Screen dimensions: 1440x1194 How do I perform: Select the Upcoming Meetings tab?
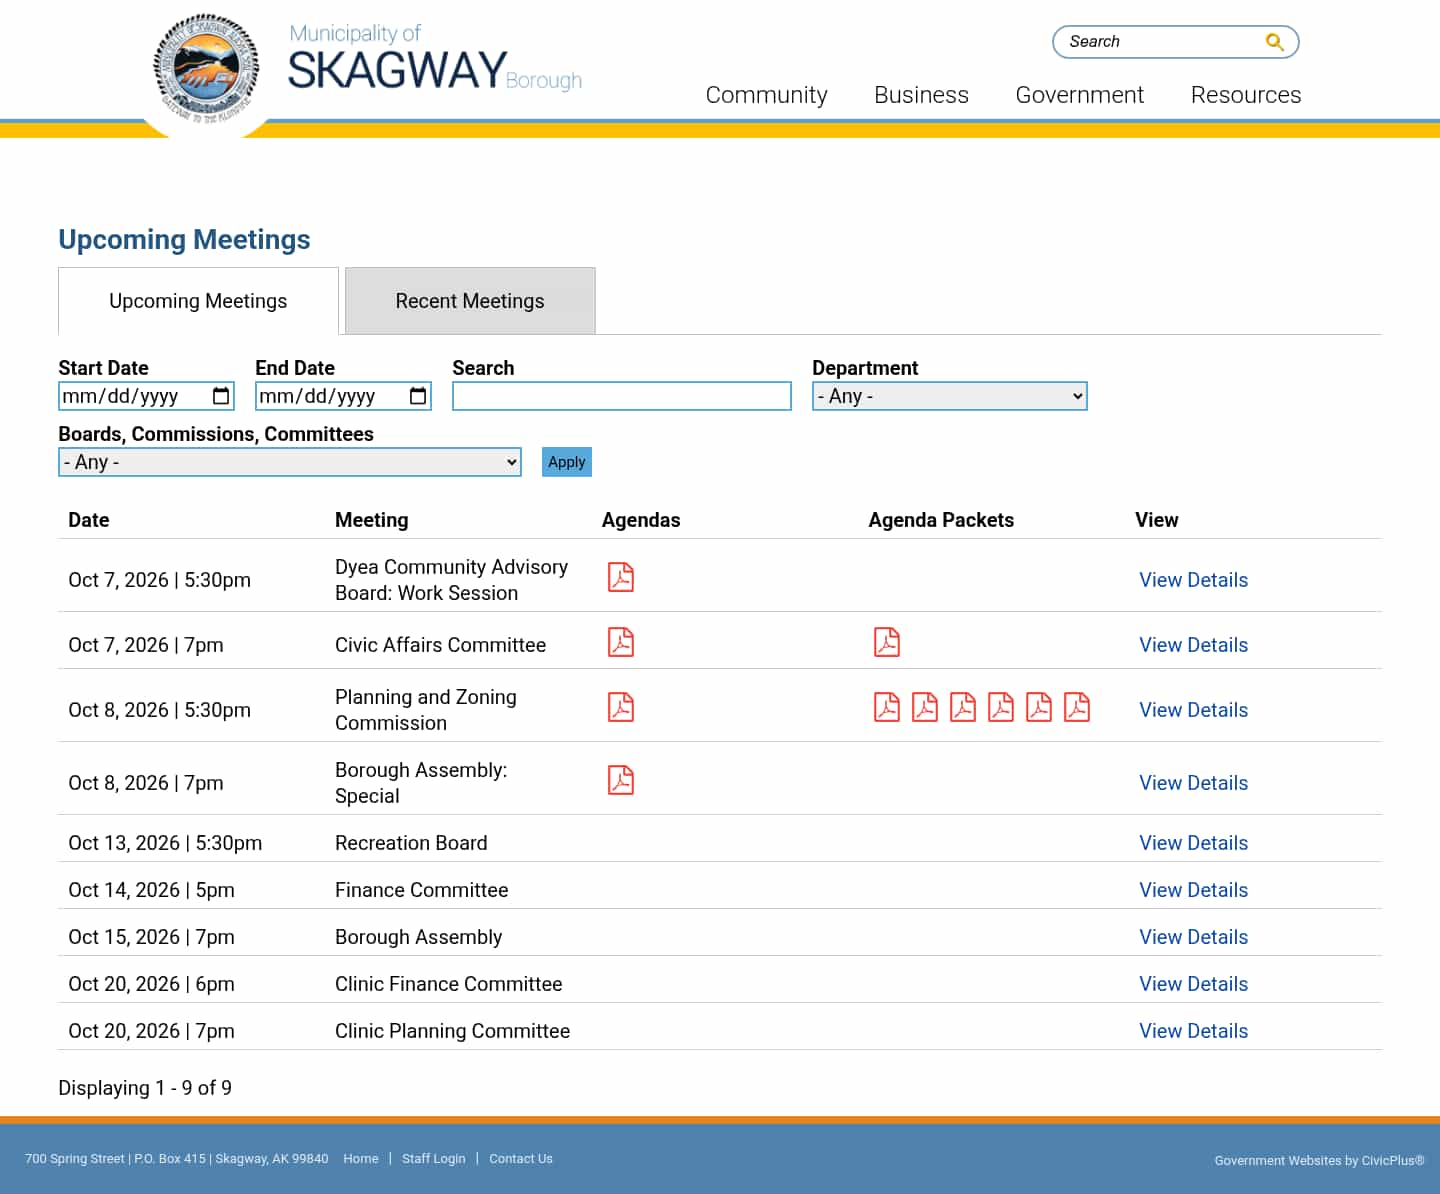pos(198,301)
